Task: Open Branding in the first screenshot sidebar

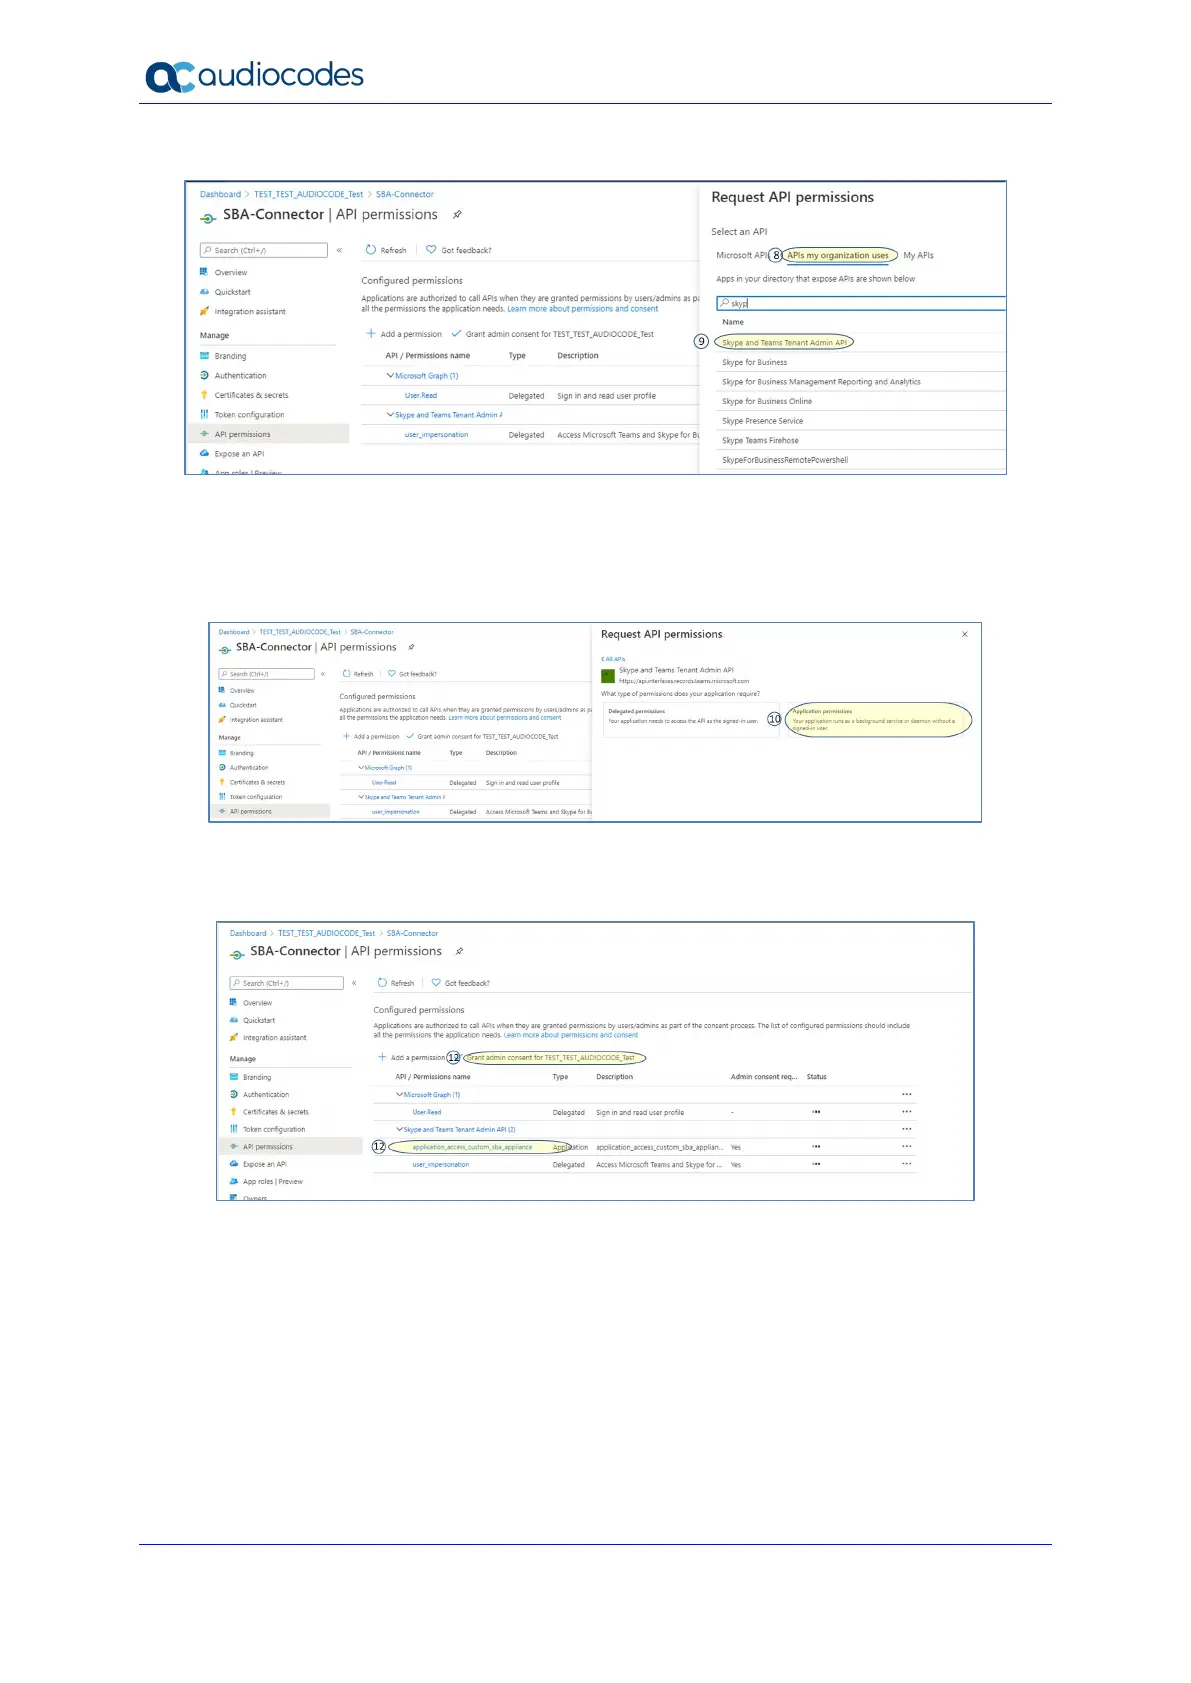Action: point(230,356)
